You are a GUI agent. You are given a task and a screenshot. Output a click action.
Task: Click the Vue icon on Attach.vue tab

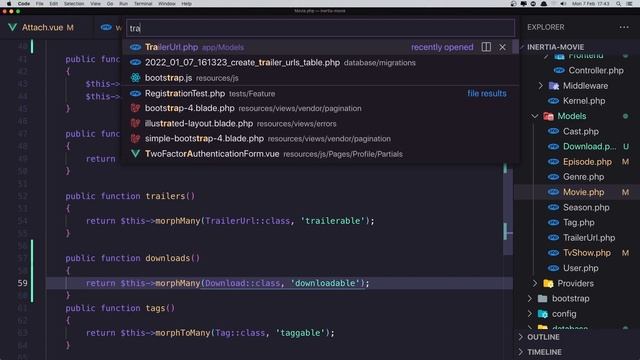(13, 27)
